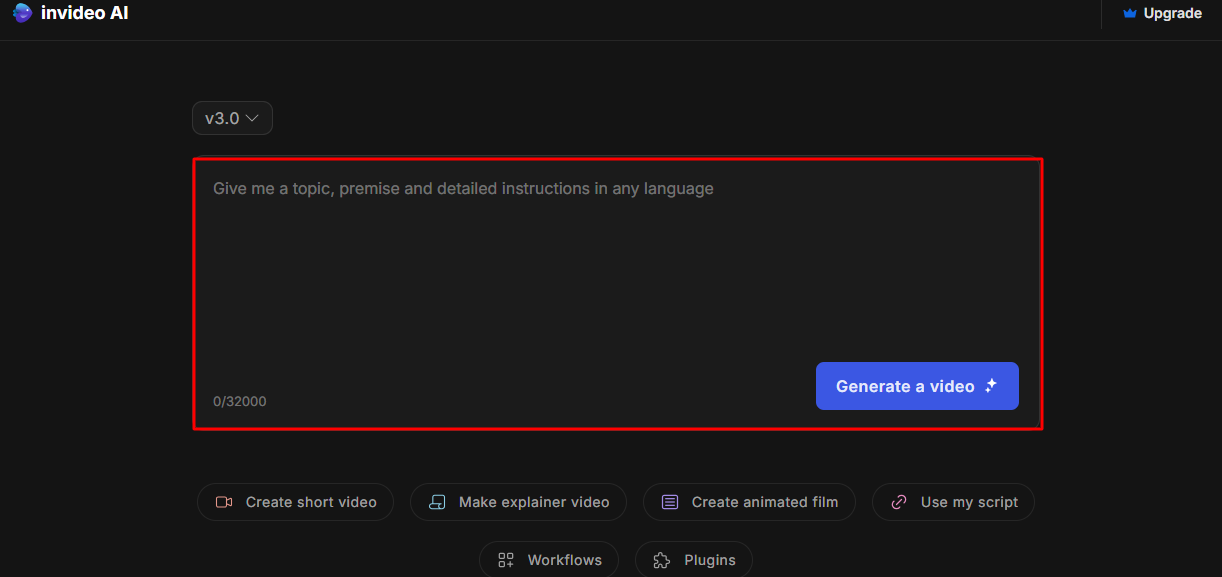Click the link icon on Use my script

(897, 502)
